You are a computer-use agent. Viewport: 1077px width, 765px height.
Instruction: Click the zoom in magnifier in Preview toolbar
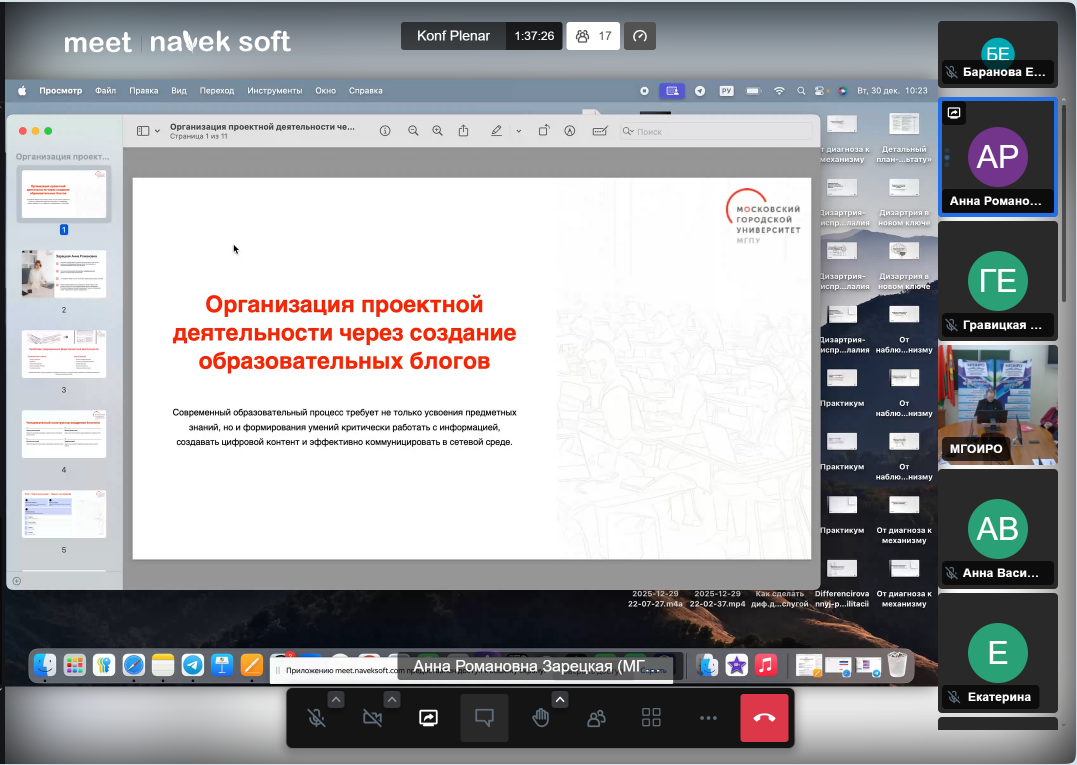click(437, 131)
